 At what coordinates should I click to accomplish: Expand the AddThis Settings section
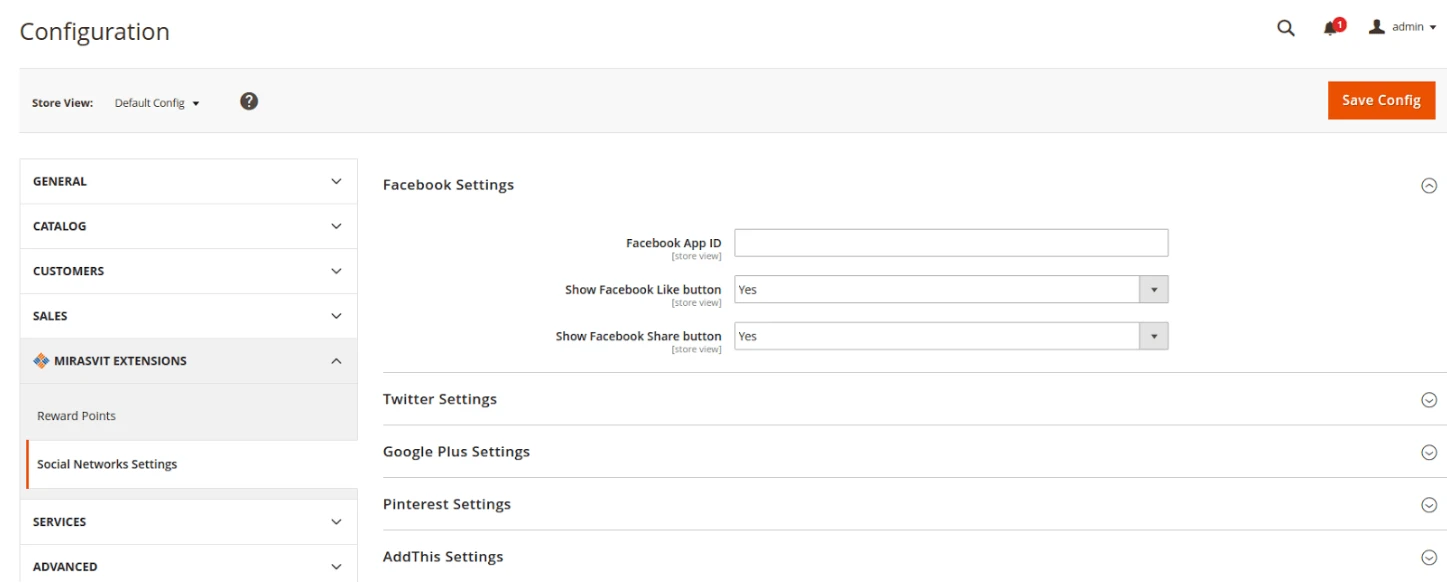(x=443, y=557)
